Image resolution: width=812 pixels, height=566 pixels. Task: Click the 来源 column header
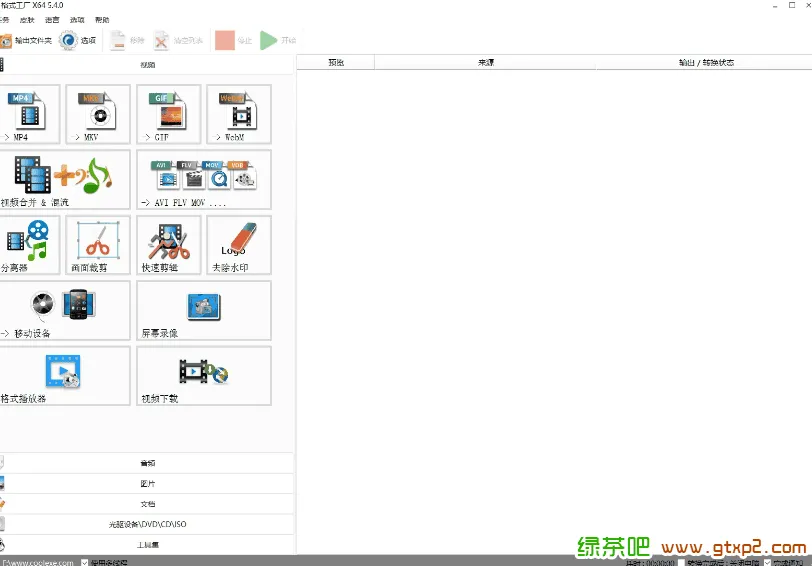pyautogui.click(x=485, y=62)
